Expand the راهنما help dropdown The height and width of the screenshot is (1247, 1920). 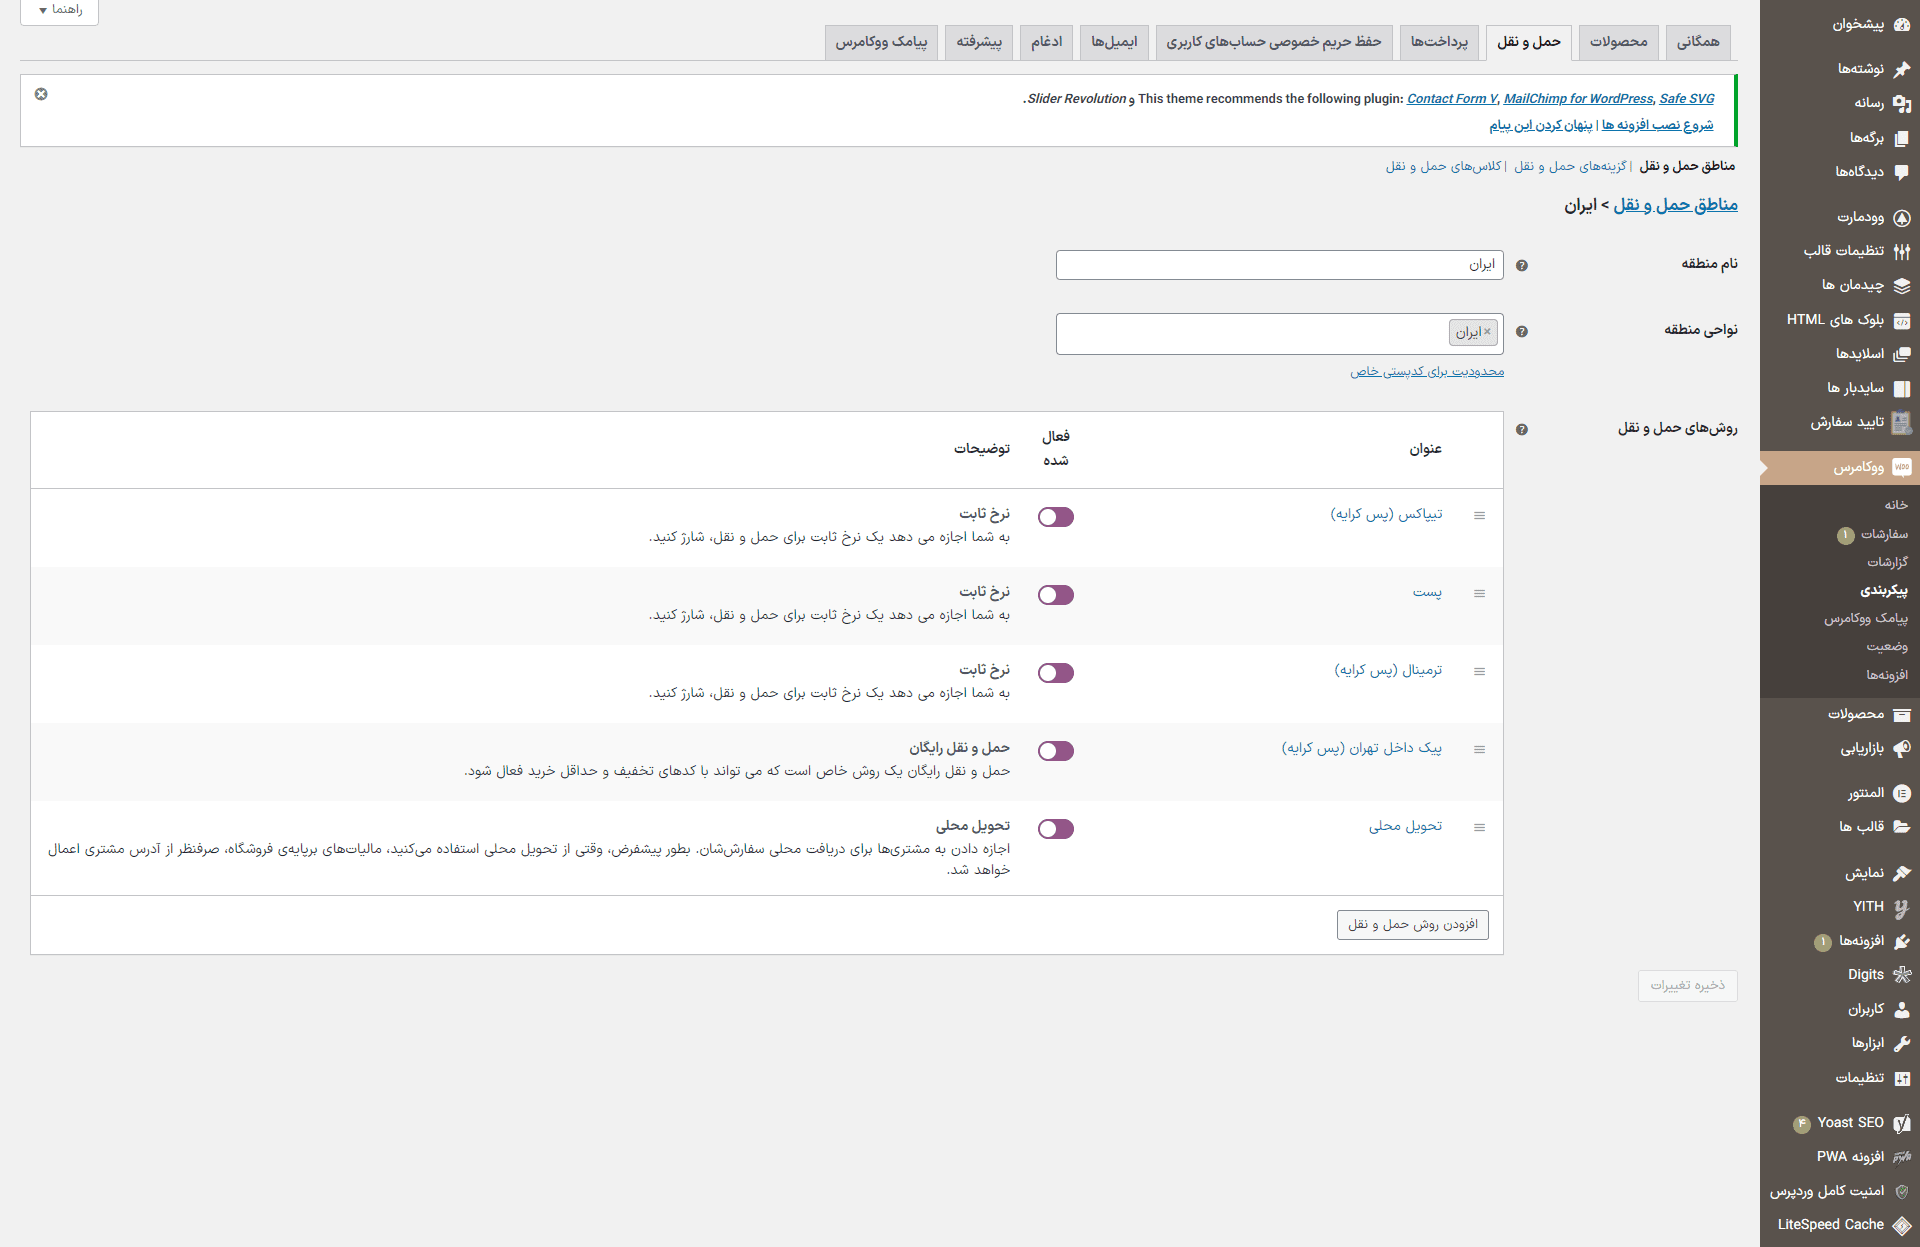[59, 10]
